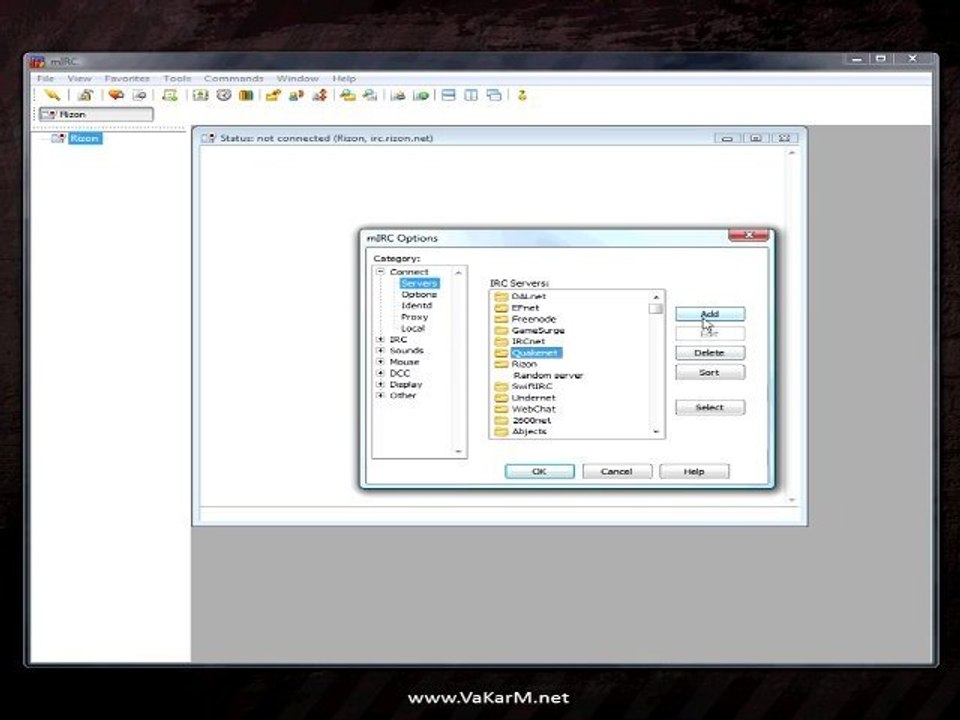Open the DCC Options toolbar icon
This screenshot has width=960, height=720.
tap(320, 95)
